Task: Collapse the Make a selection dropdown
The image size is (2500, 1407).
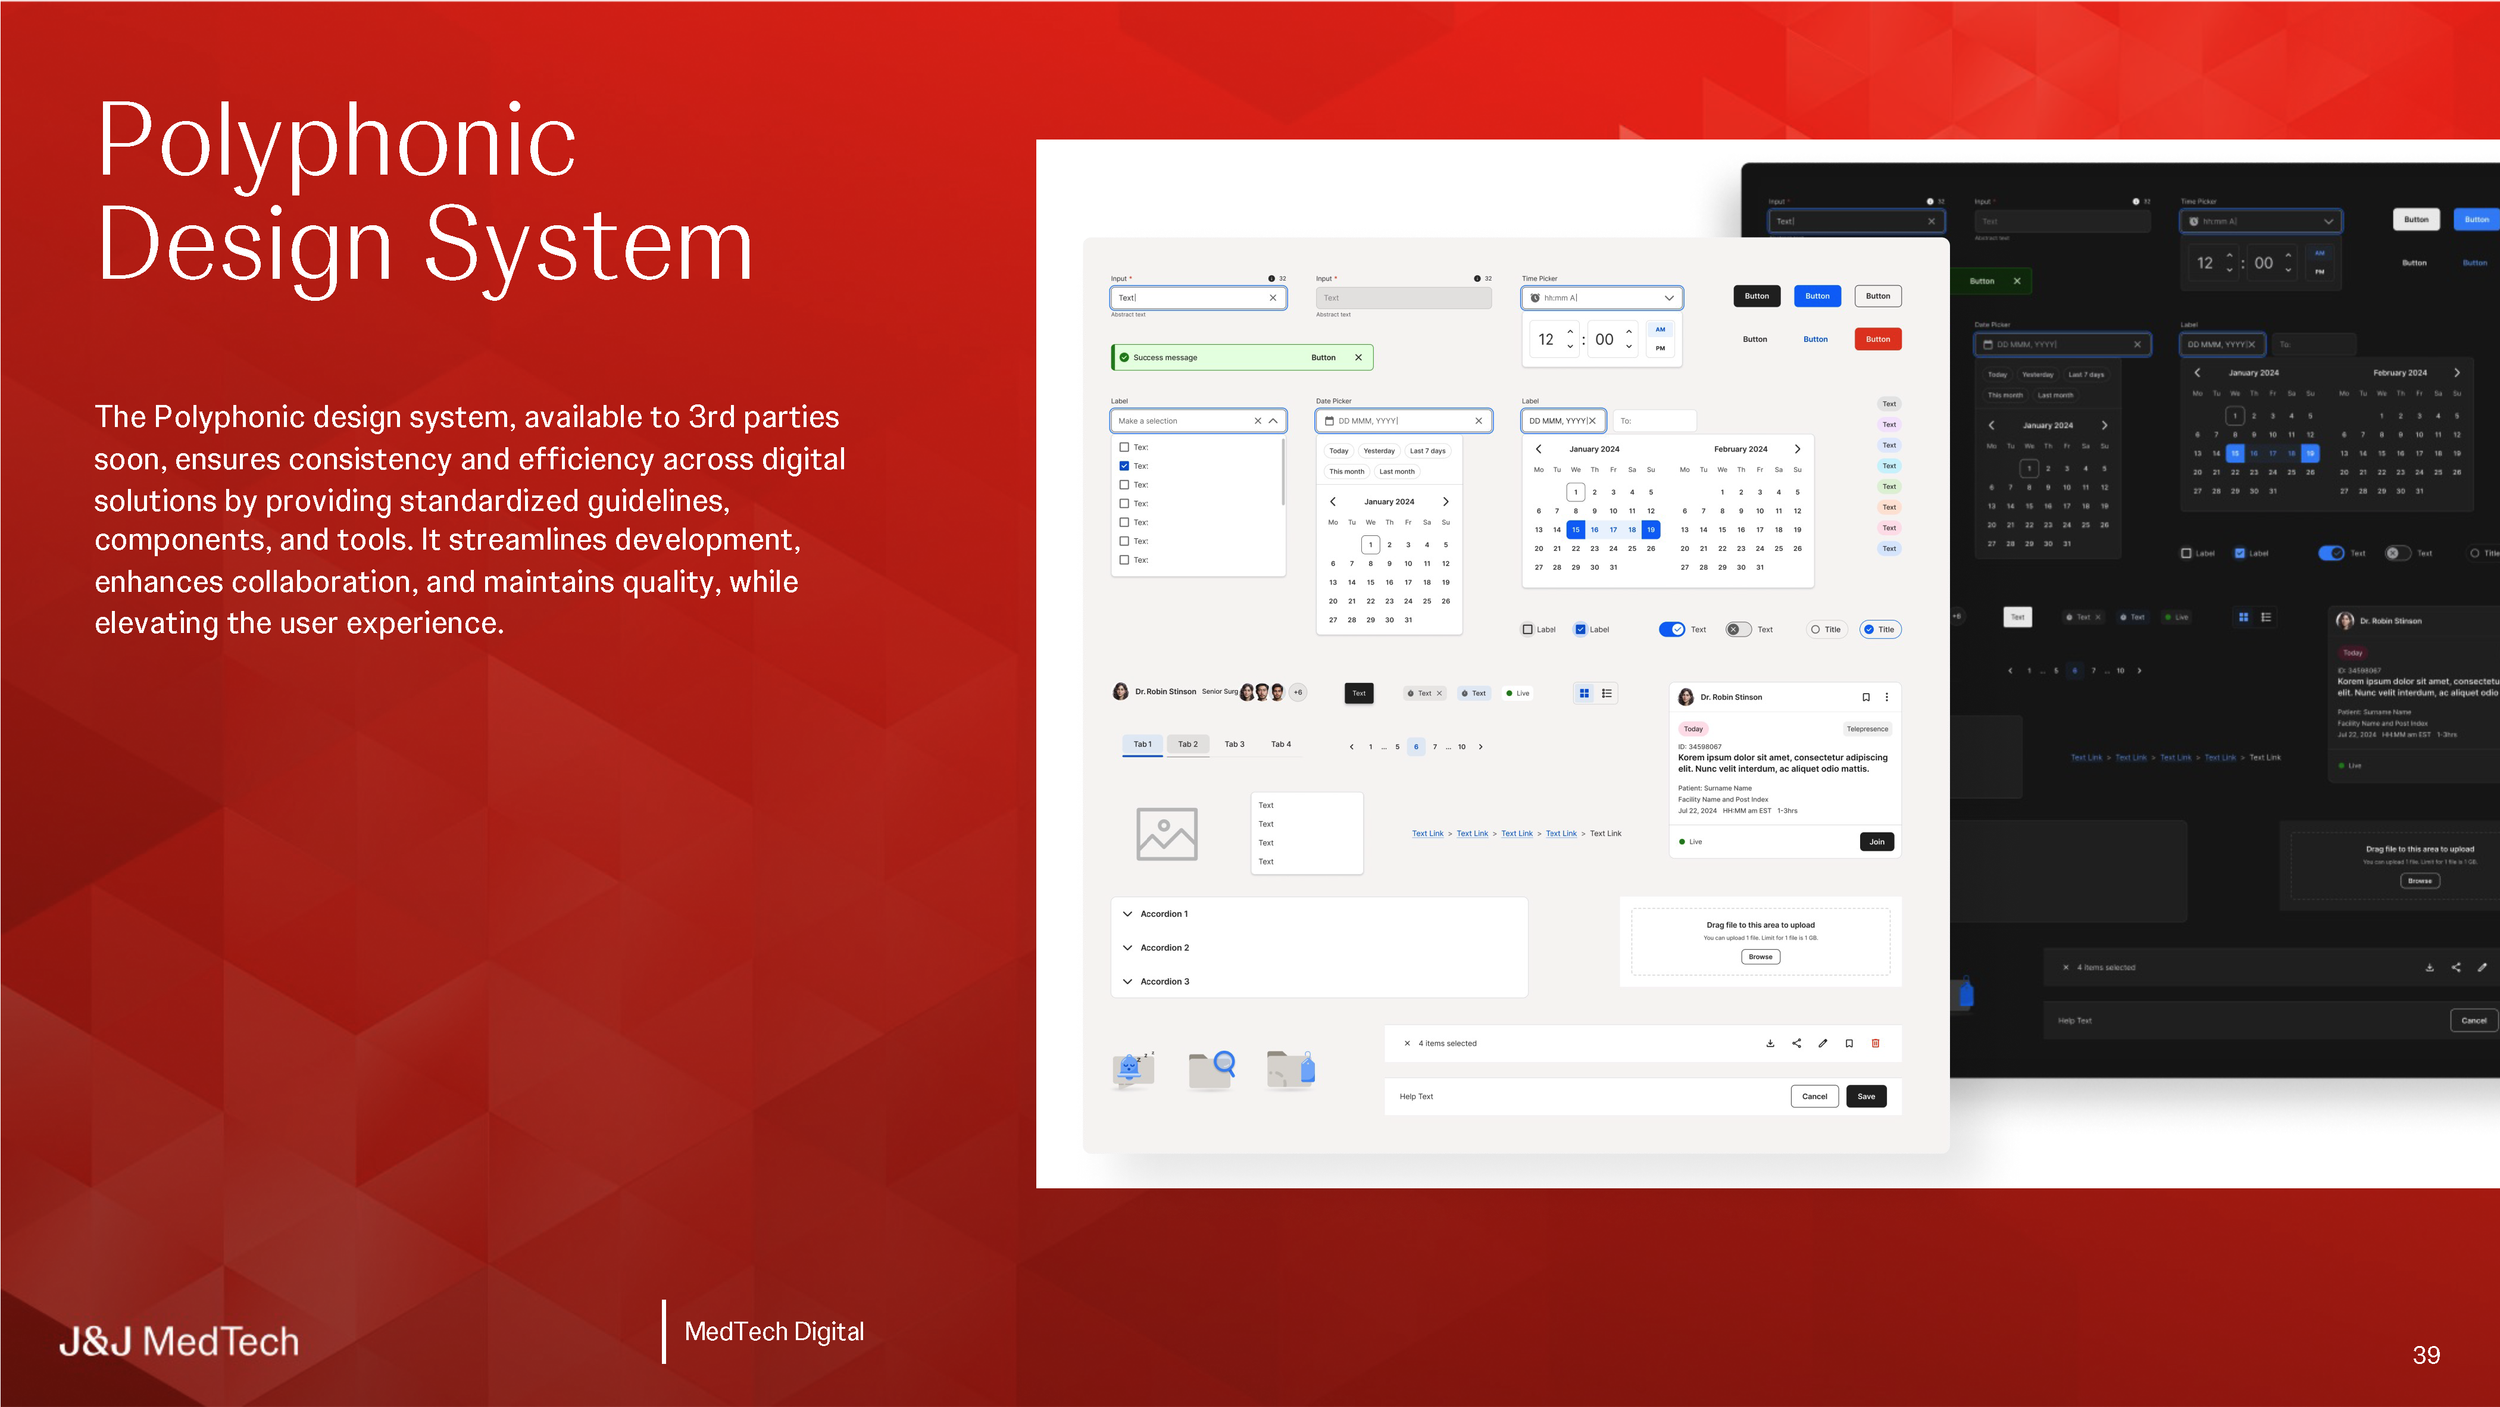Action: (x=1273, y=421)
